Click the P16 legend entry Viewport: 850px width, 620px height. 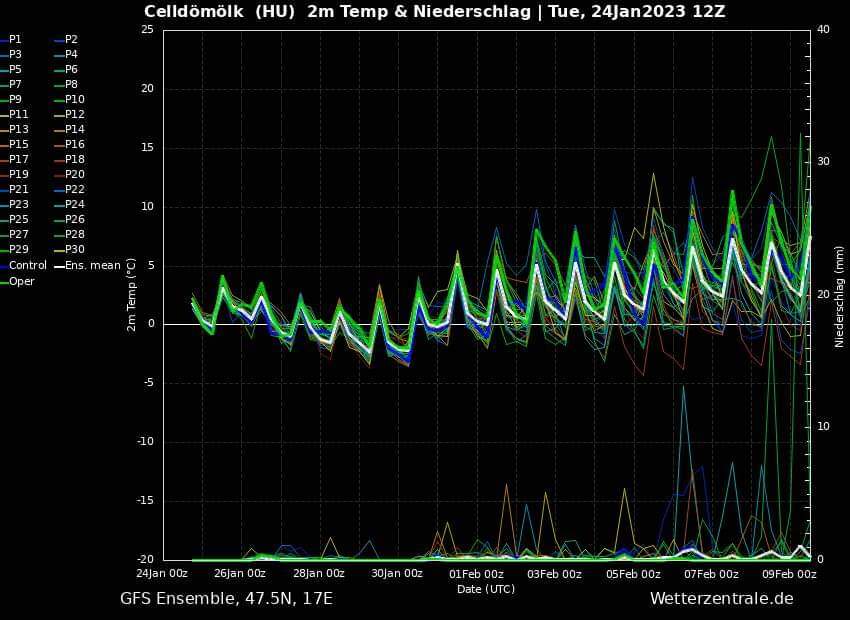click(x=74, y=144)
